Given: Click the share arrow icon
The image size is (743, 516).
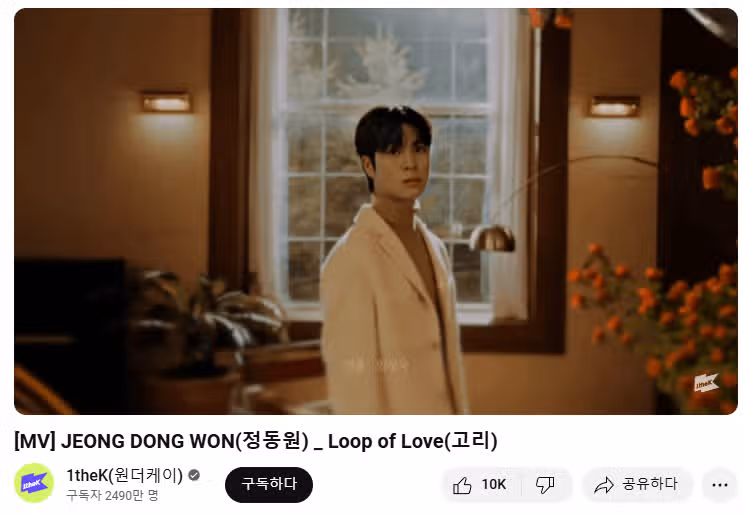Looking at the screenshot, I should click(604, 485).
